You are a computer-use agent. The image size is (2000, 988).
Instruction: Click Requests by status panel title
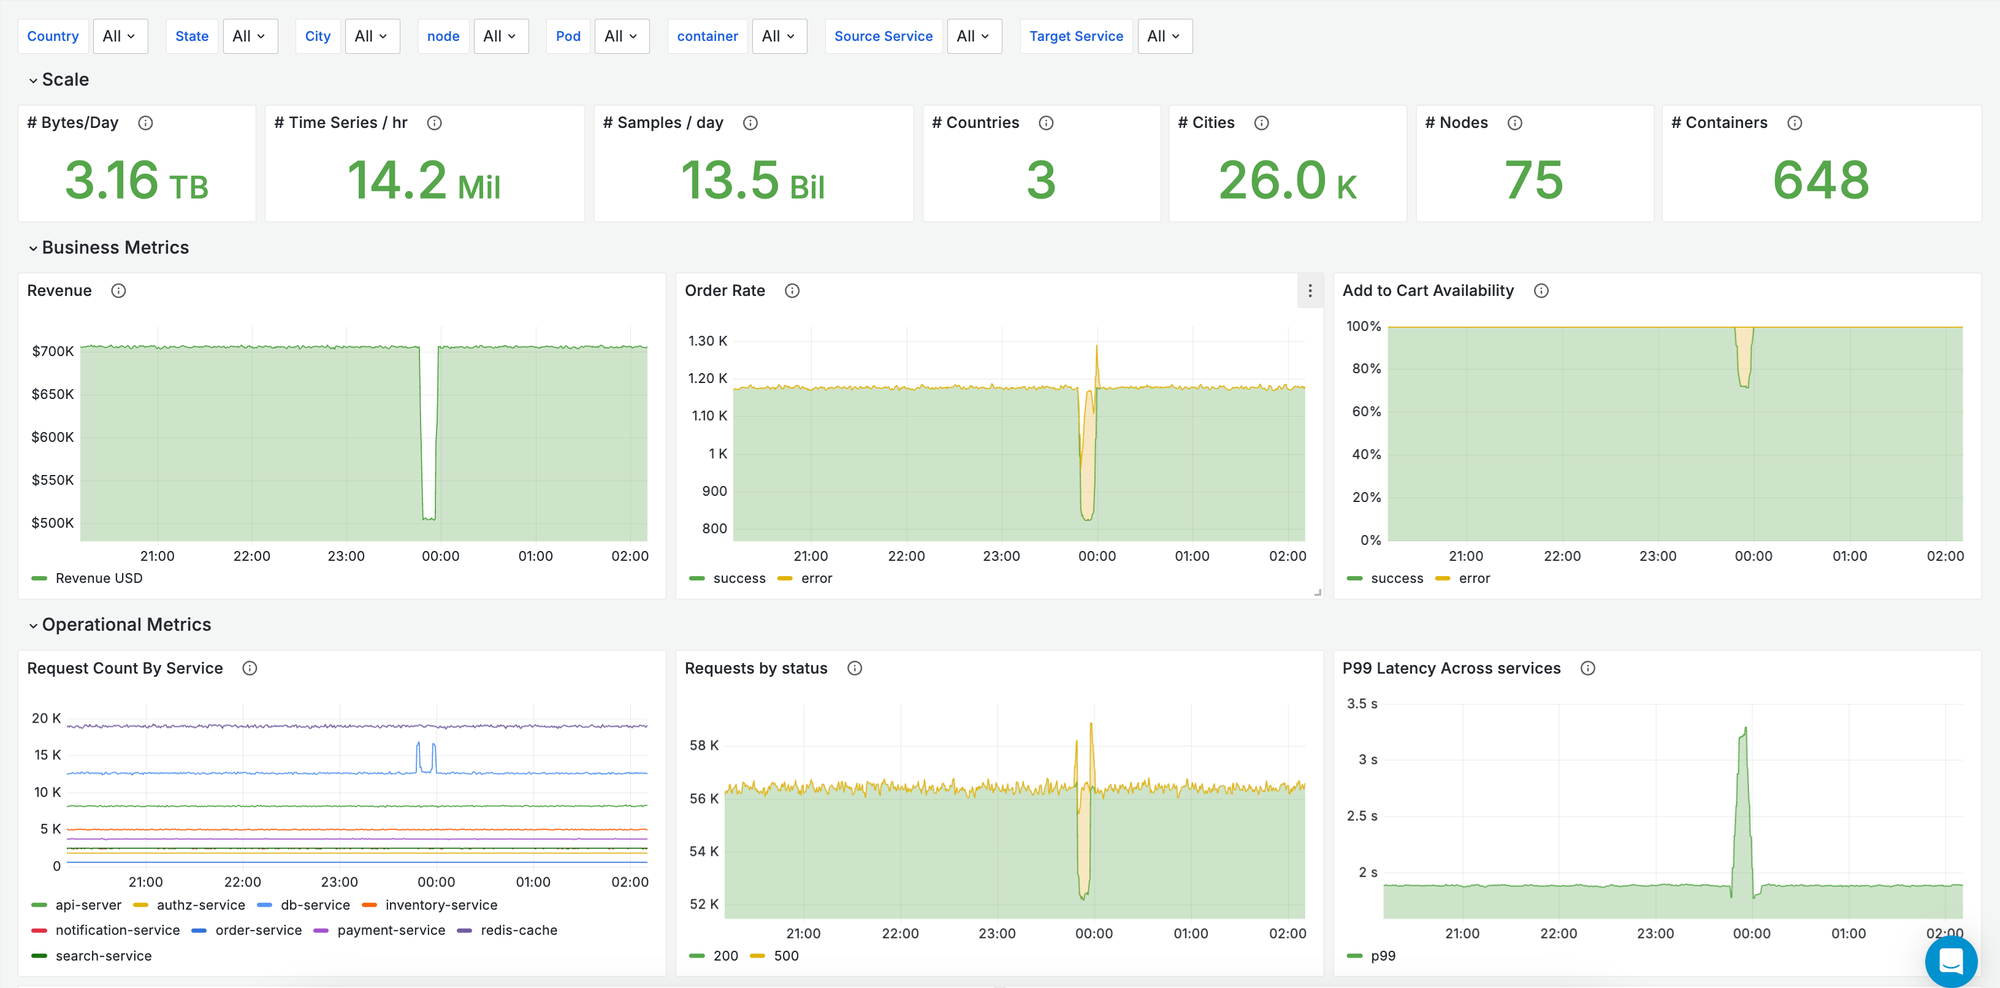point(756,668)
